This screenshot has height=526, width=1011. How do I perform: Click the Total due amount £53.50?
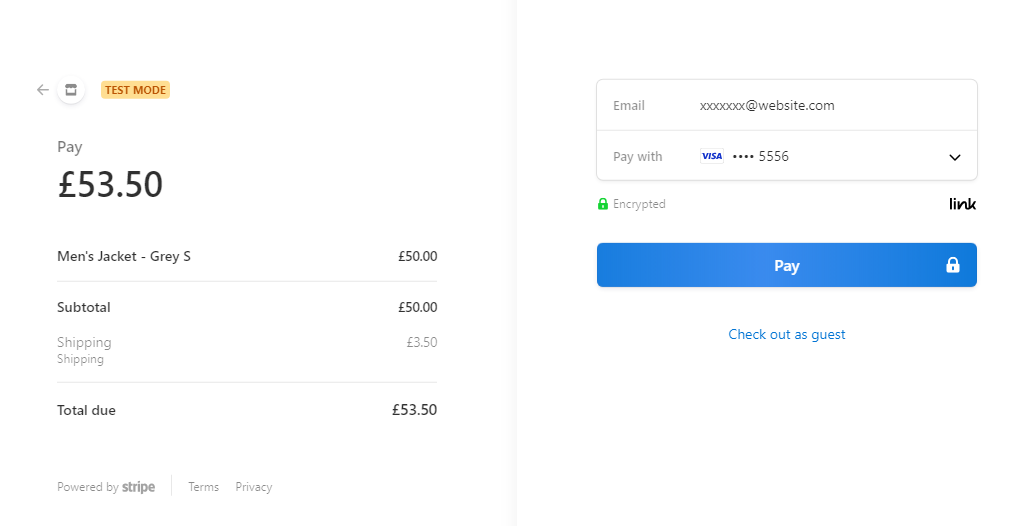tap(415, 410)
